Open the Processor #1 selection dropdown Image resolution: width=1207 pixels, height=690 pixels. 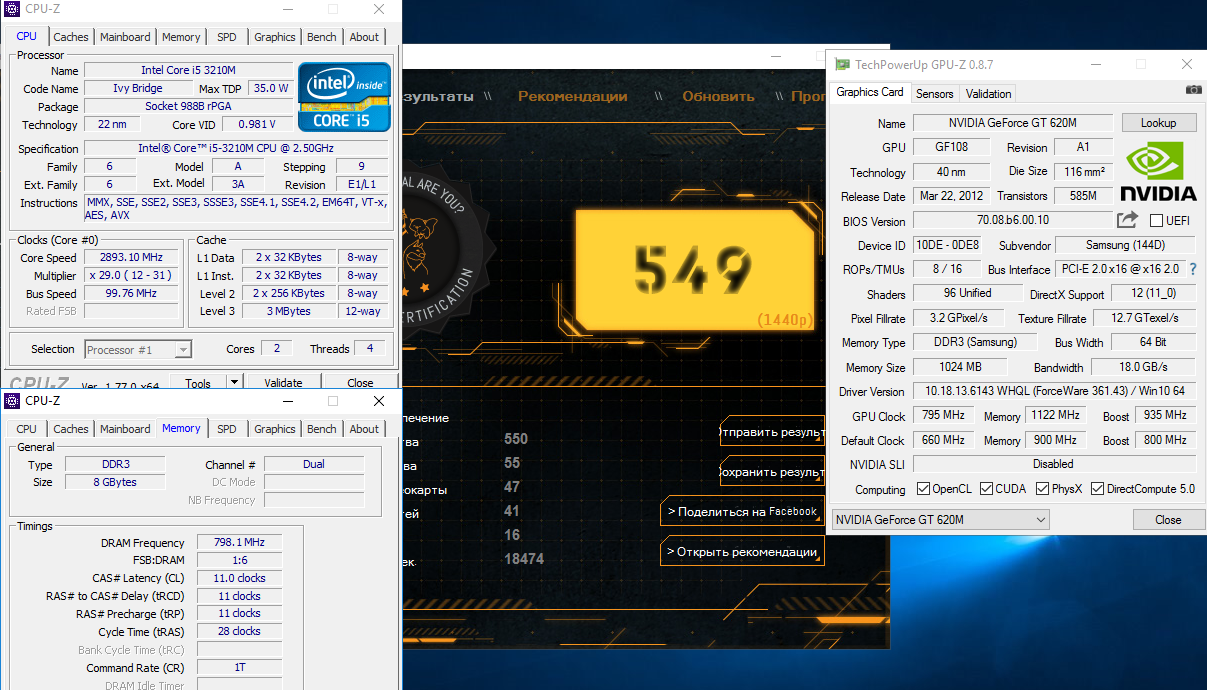(138, 349)
